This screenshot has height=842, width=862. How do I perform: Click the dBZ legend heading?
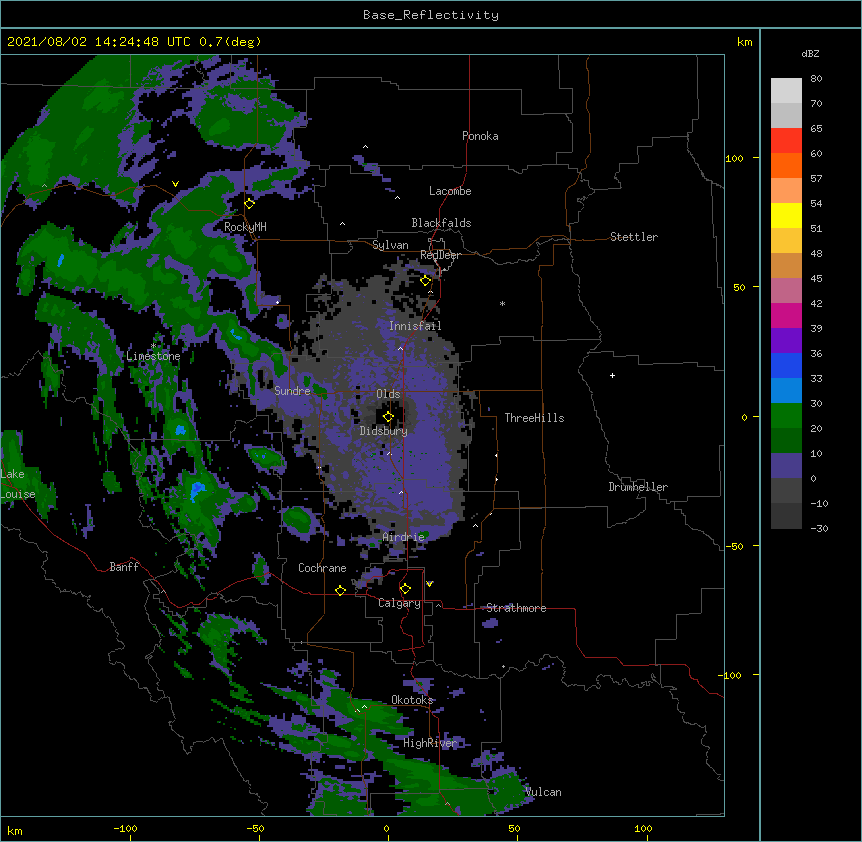810,53
